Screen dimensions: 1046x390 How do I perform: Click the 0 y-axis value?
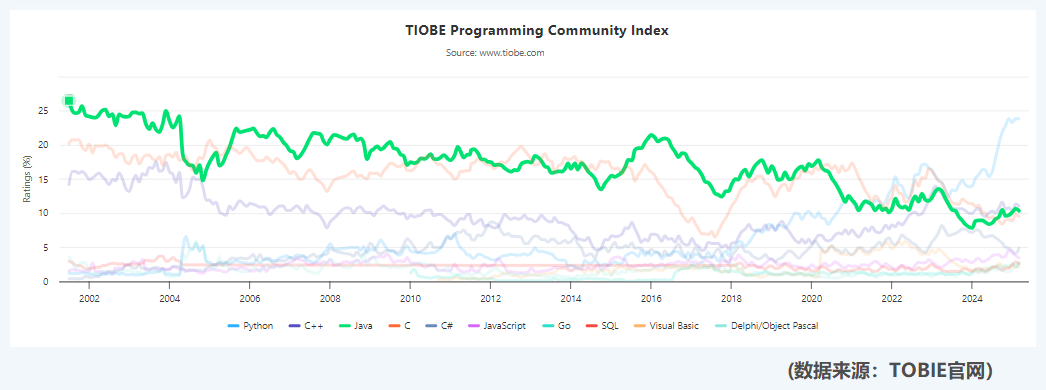(x=47, y=282)
